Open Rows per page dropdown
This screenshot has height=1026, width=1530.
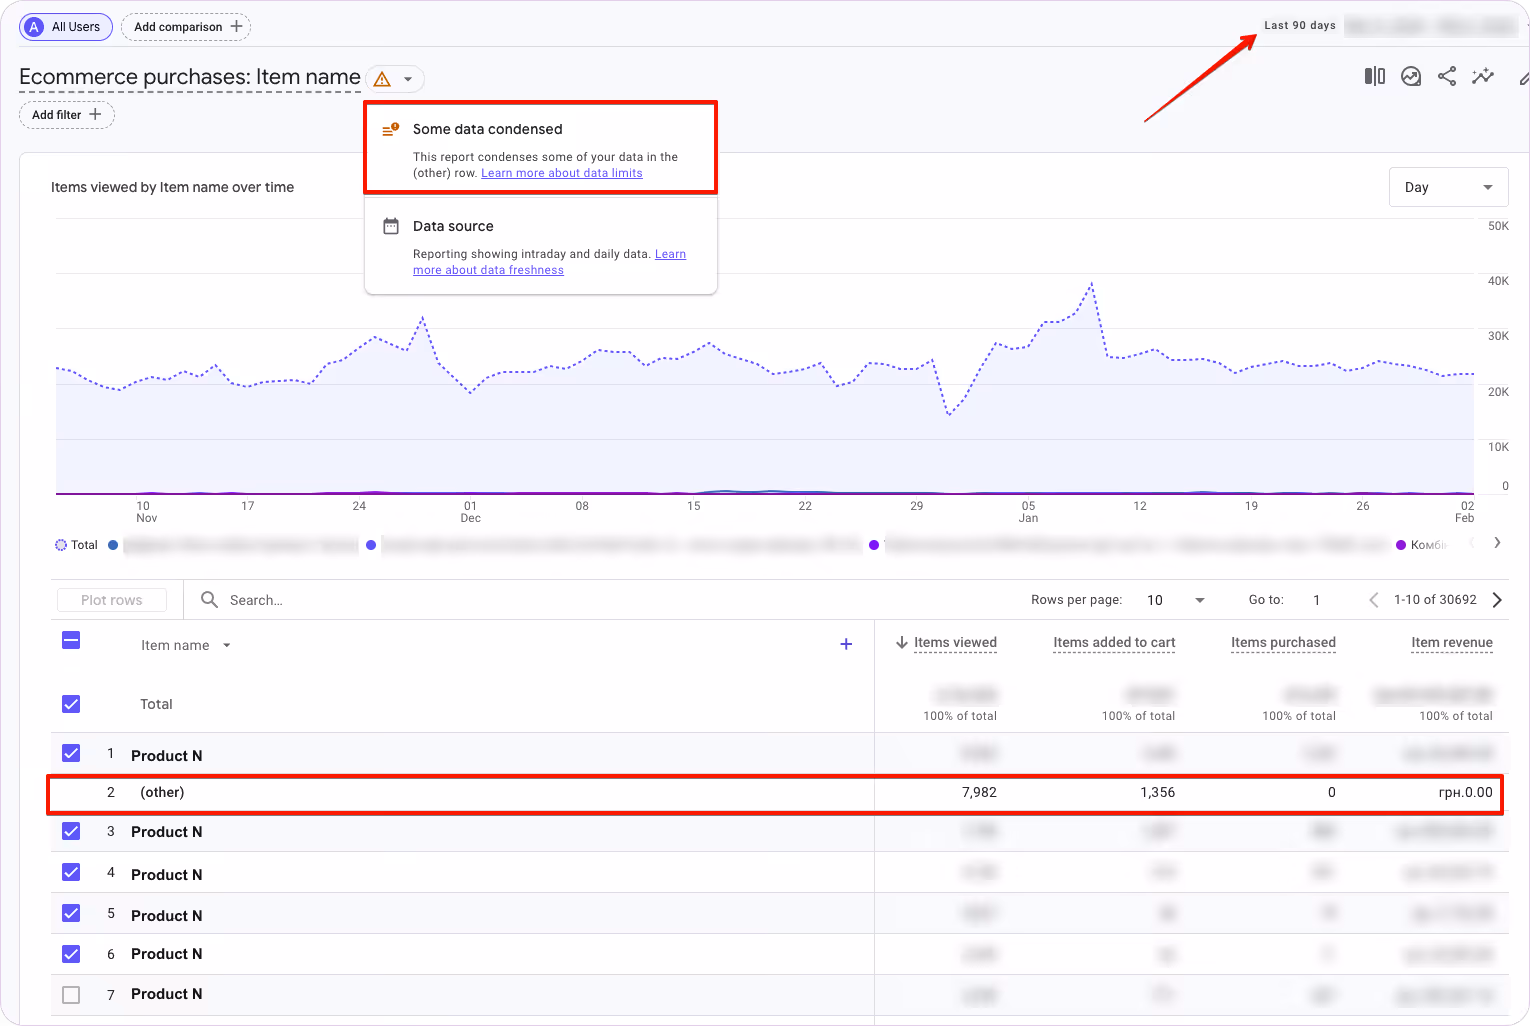coord(1176,600)
